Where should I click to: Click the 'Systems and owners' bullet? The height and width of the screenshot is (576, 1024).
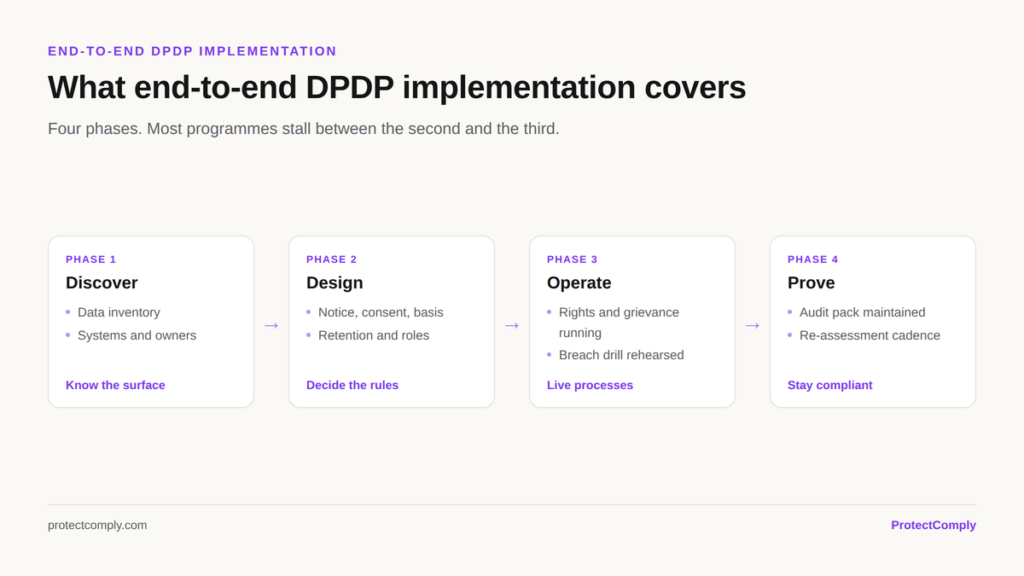pos(136,336)
